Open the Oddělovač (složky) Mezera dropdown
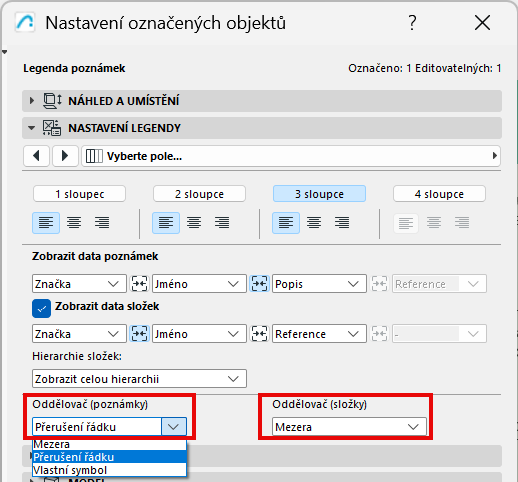 349,427
